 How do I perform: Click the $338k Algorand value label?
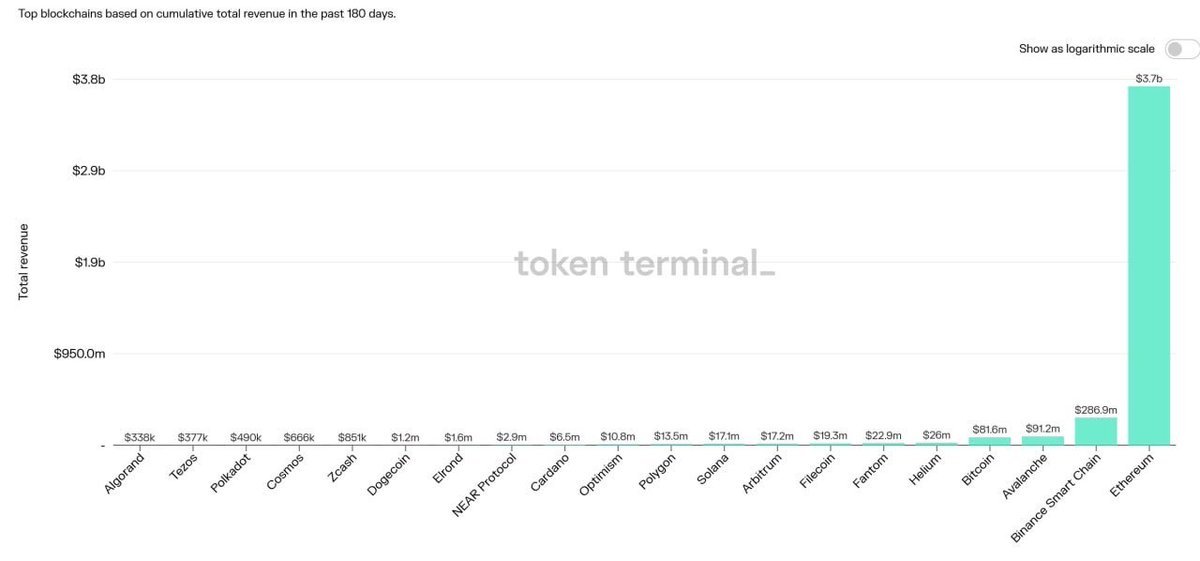click(x=140, y=438)
